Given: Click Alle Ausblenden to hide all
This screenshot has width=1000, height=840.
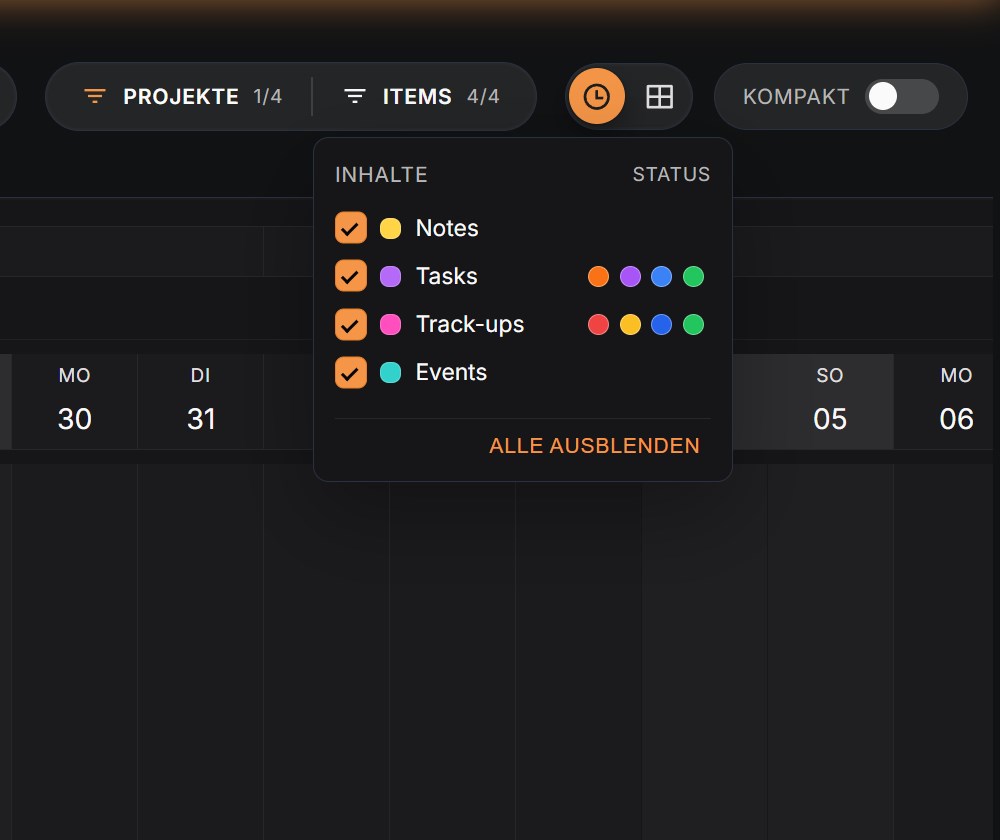Looking at the screenshot, I should coord(594,445).
